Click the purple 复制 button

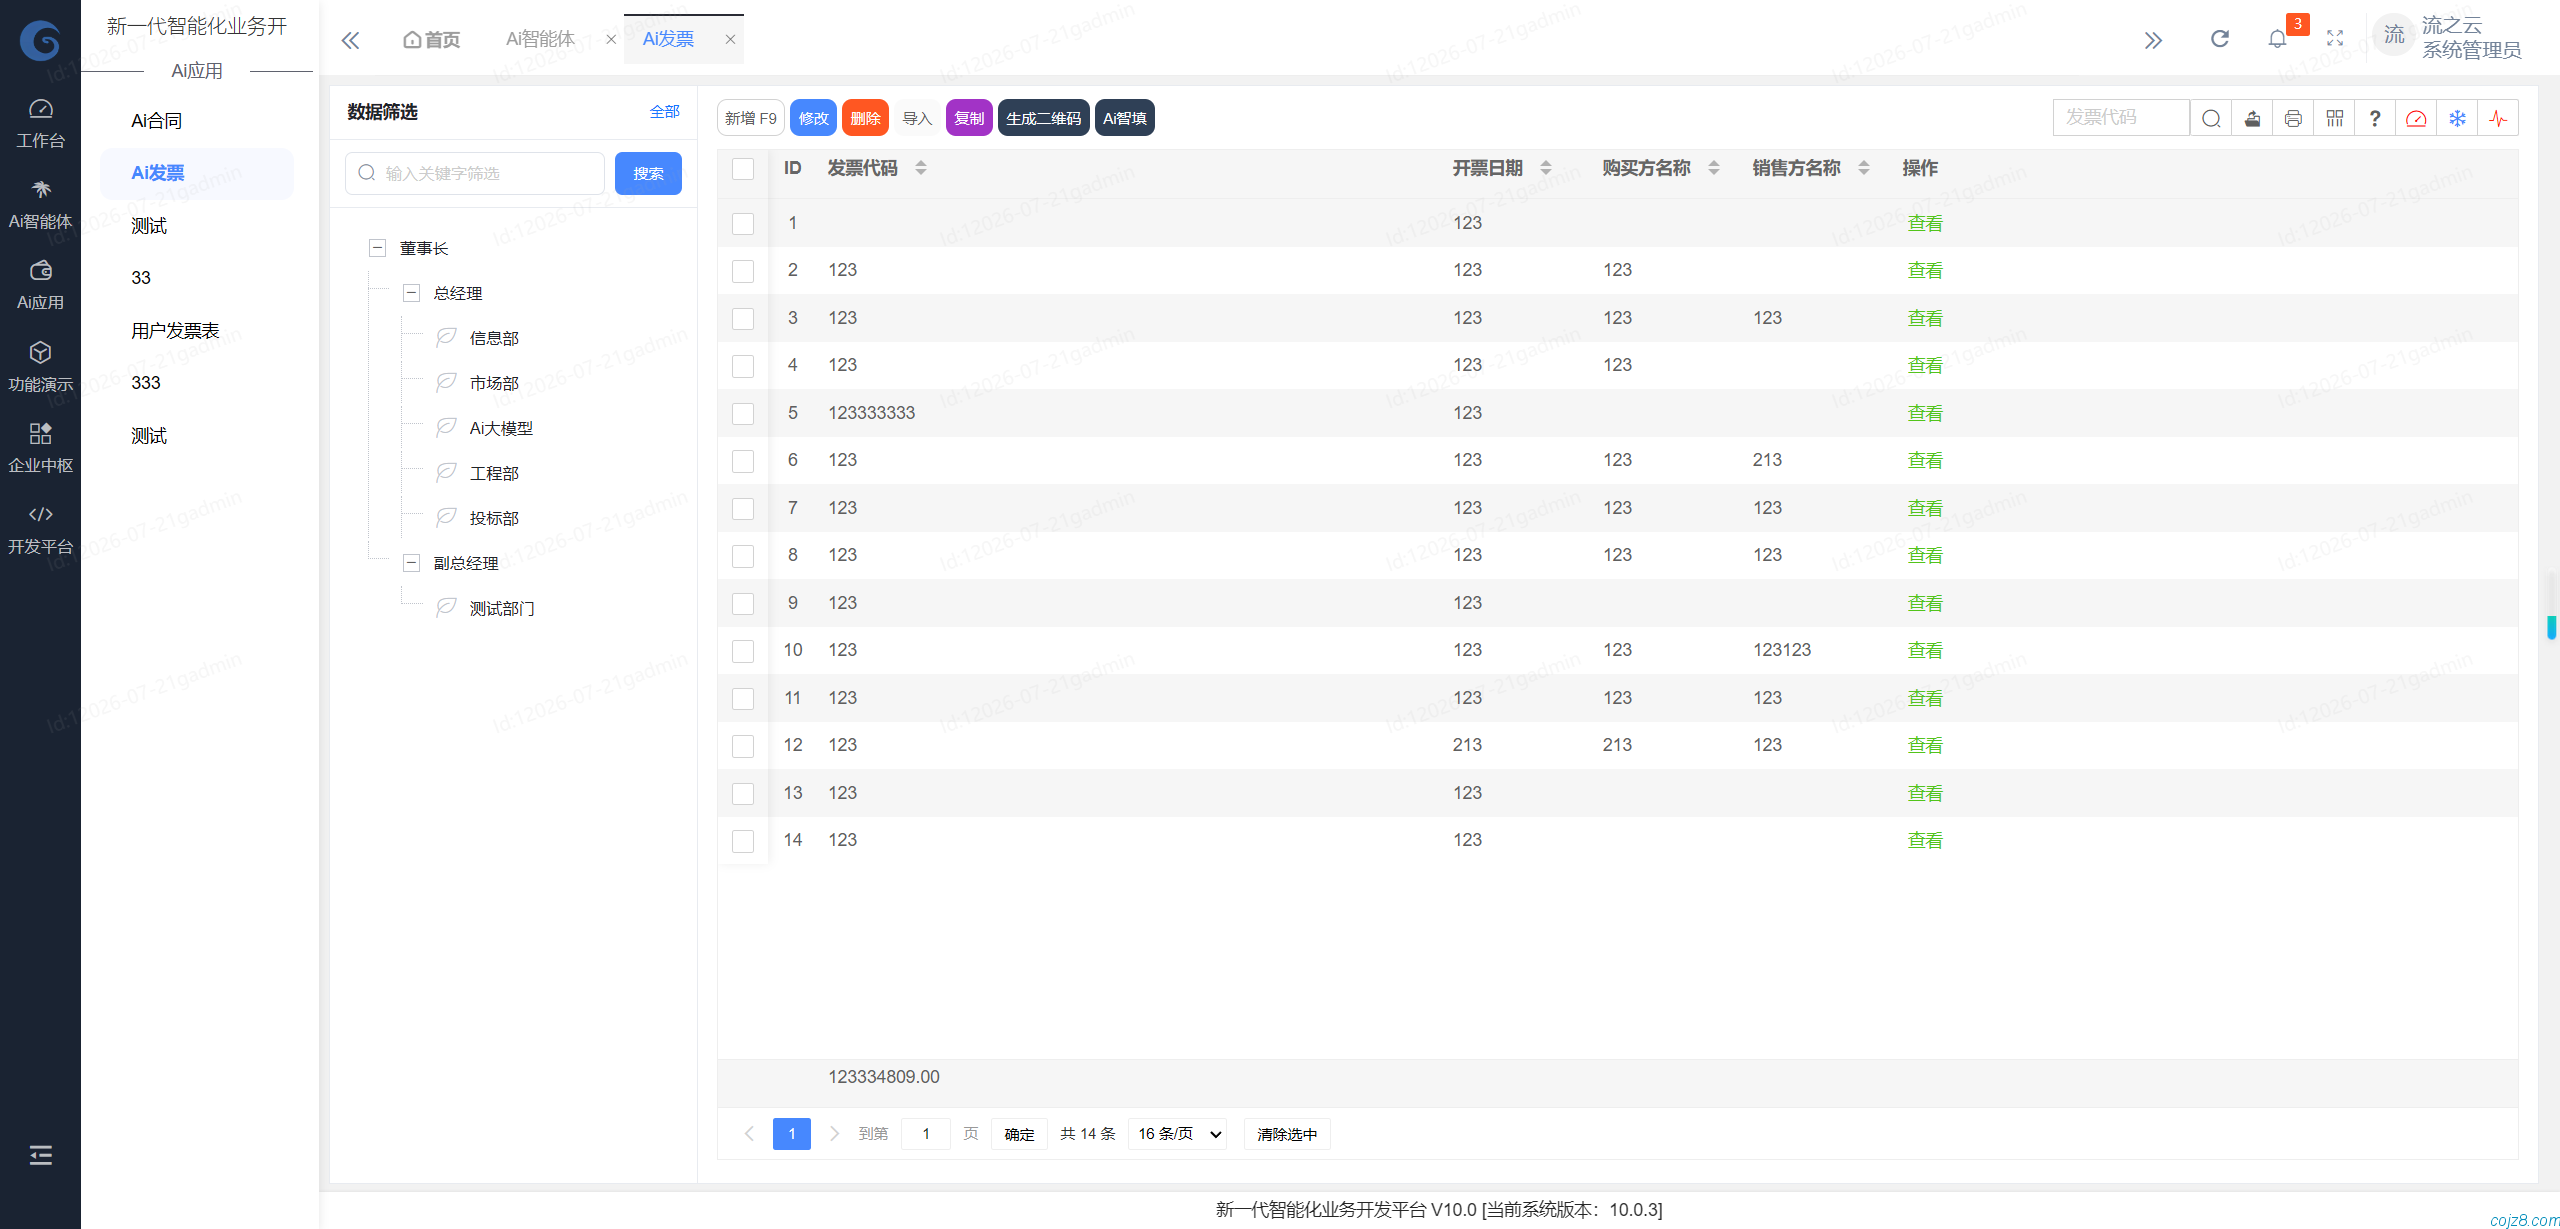tap(969, 118)
